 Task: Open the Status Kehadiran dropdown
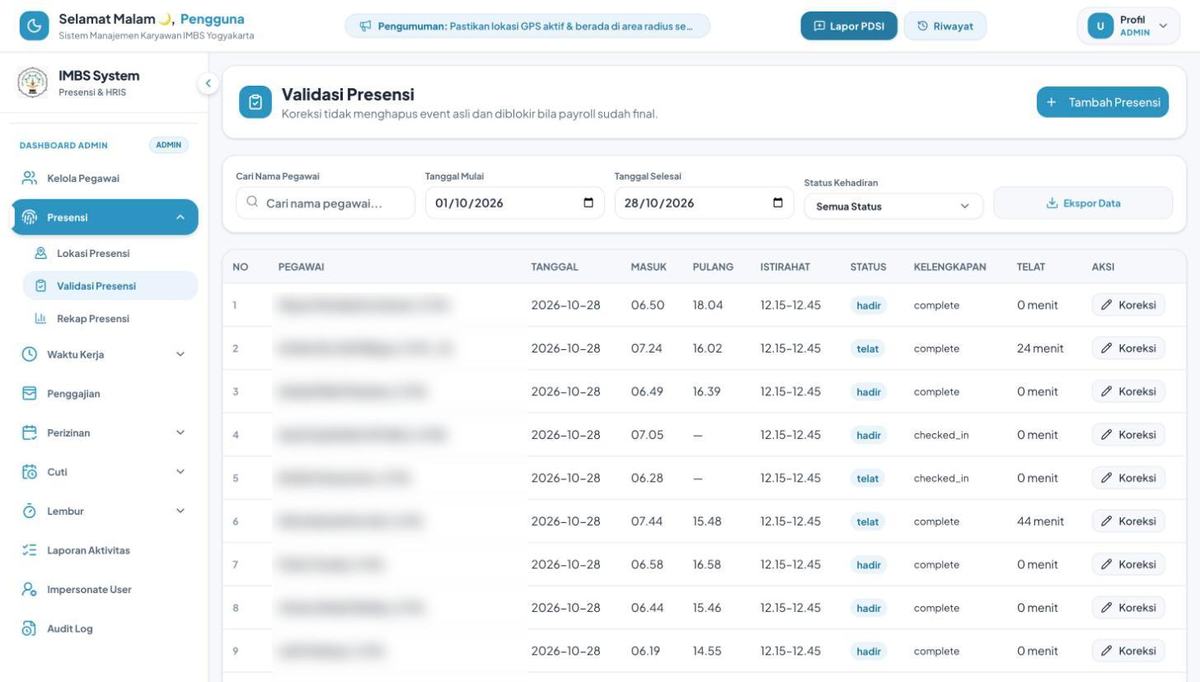coord(893,206)
